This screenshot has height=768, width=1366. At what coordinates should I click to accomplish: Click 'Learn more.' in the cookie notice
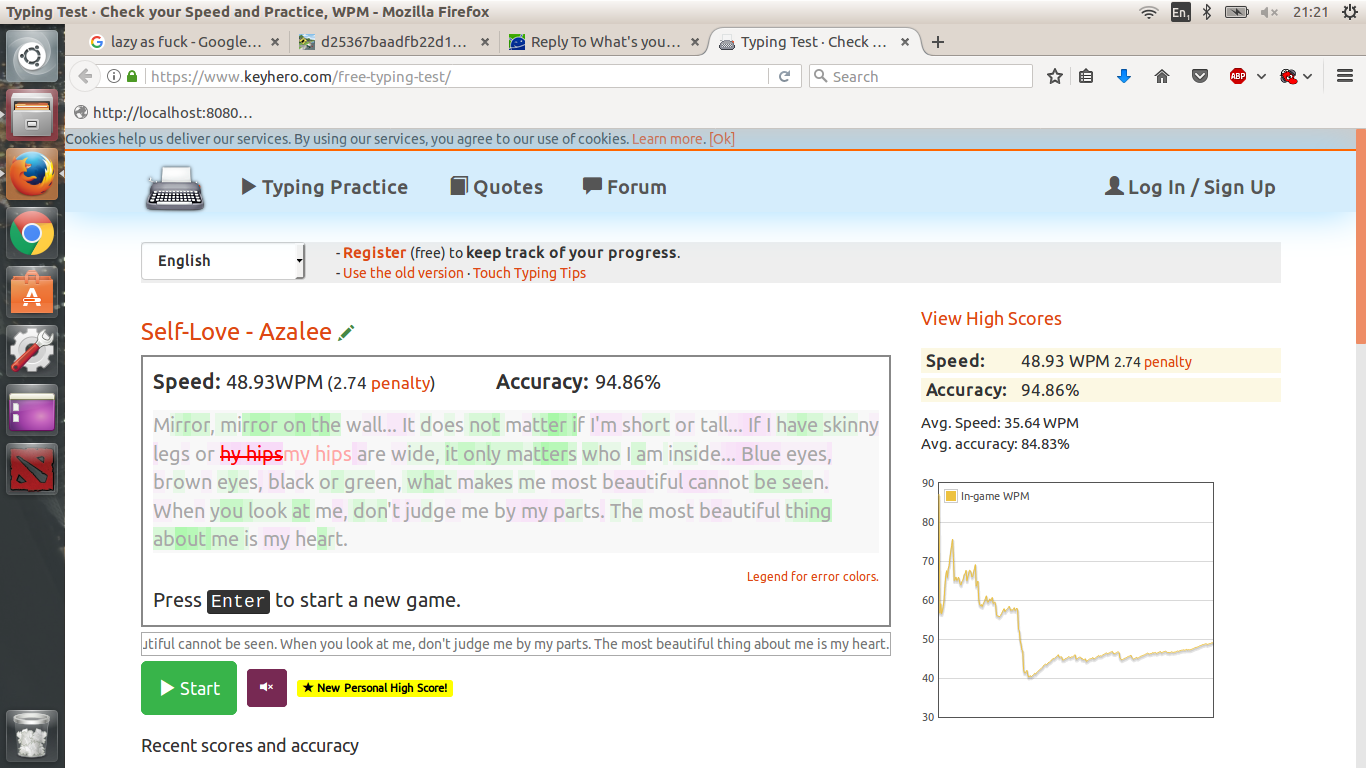tap(668, 139)
